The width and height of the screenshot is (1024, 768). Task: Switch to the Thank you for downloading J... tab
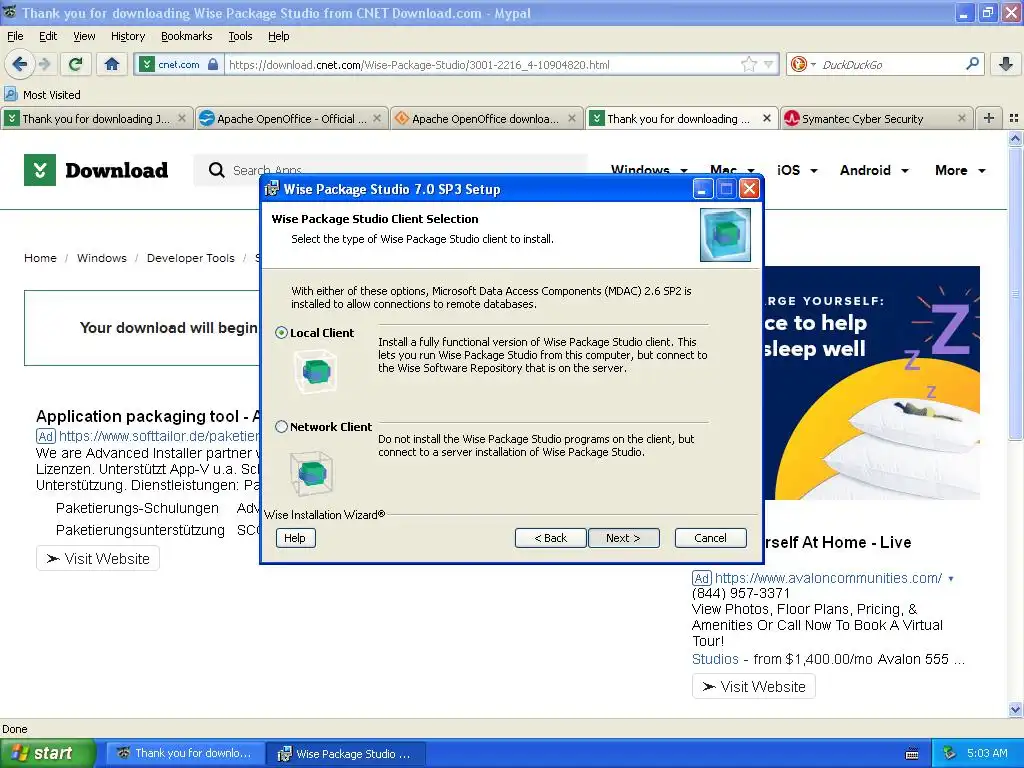(97, 119)
